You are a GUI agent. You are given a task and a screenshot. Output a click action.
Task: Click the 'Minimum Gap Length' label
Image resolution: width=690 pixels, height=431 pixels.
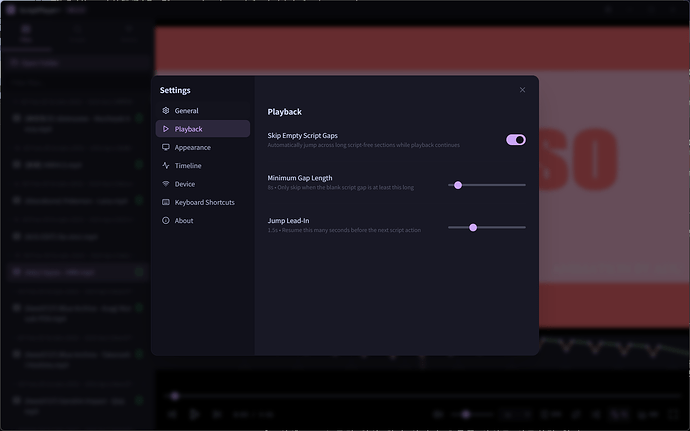[300, 178]
